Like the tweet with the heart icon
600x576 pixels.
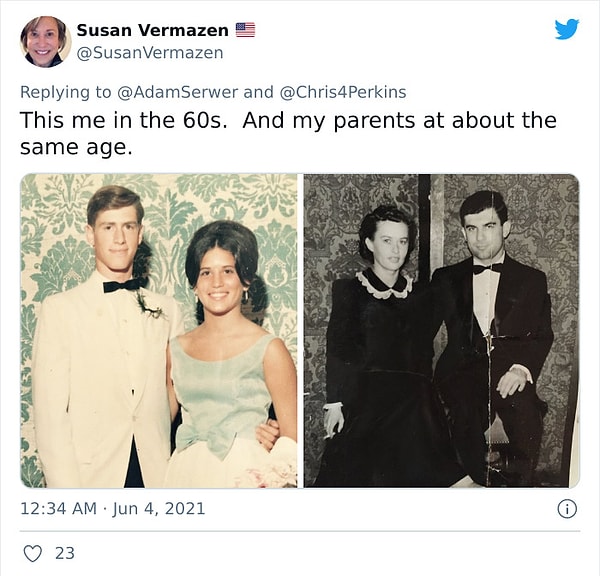tap(32, 553)
